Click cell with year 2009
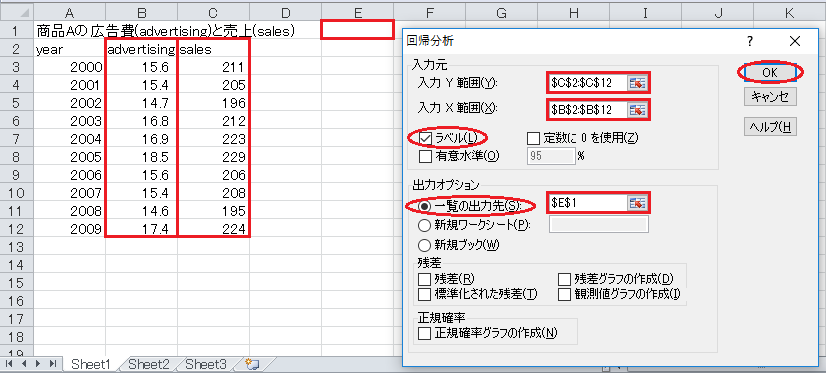The width and height of the screenshot is (826, 373). [x=69, y=229]
